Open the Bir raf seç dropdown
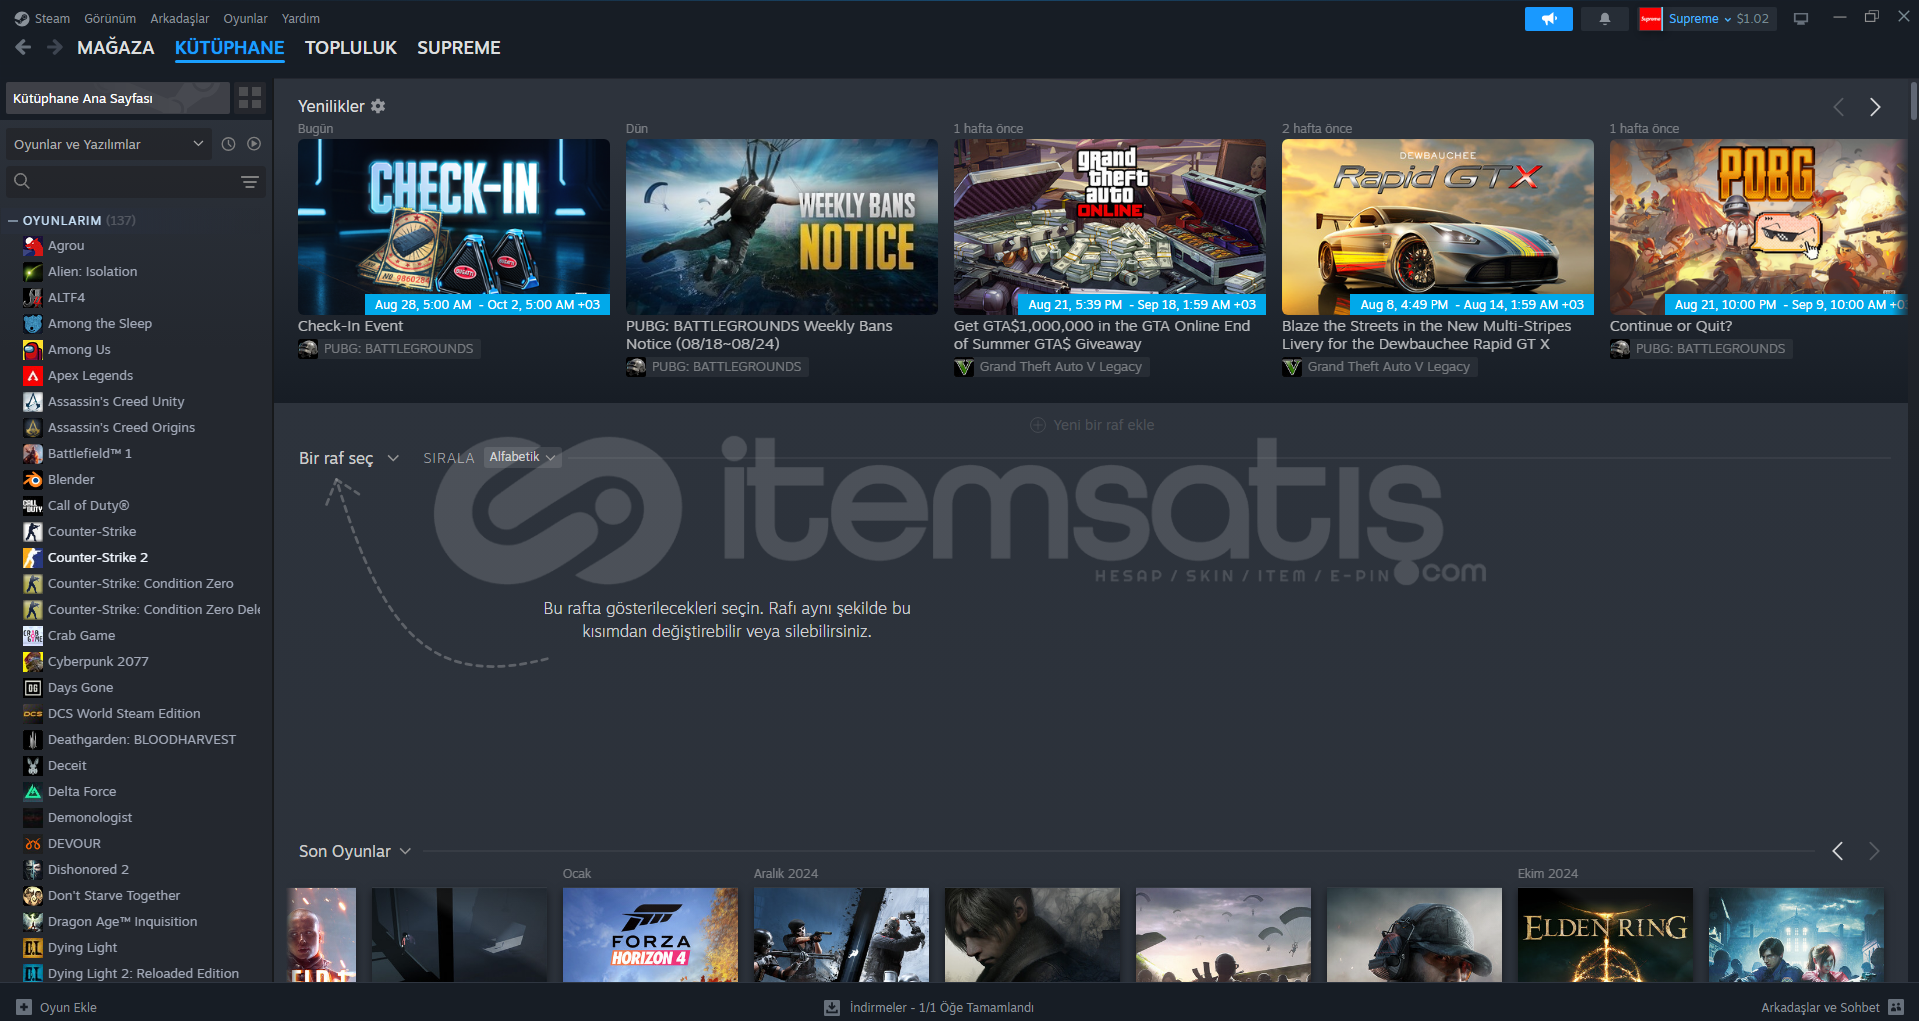Viewport: 1919px width, 1021px height. coord(348,458)
